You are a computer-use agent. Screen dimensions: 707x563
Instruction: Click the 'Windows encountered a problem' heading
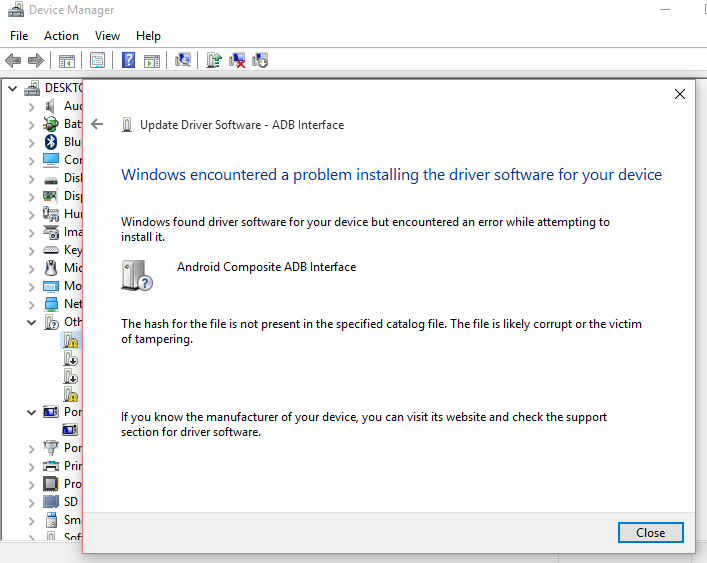(391, 175)
